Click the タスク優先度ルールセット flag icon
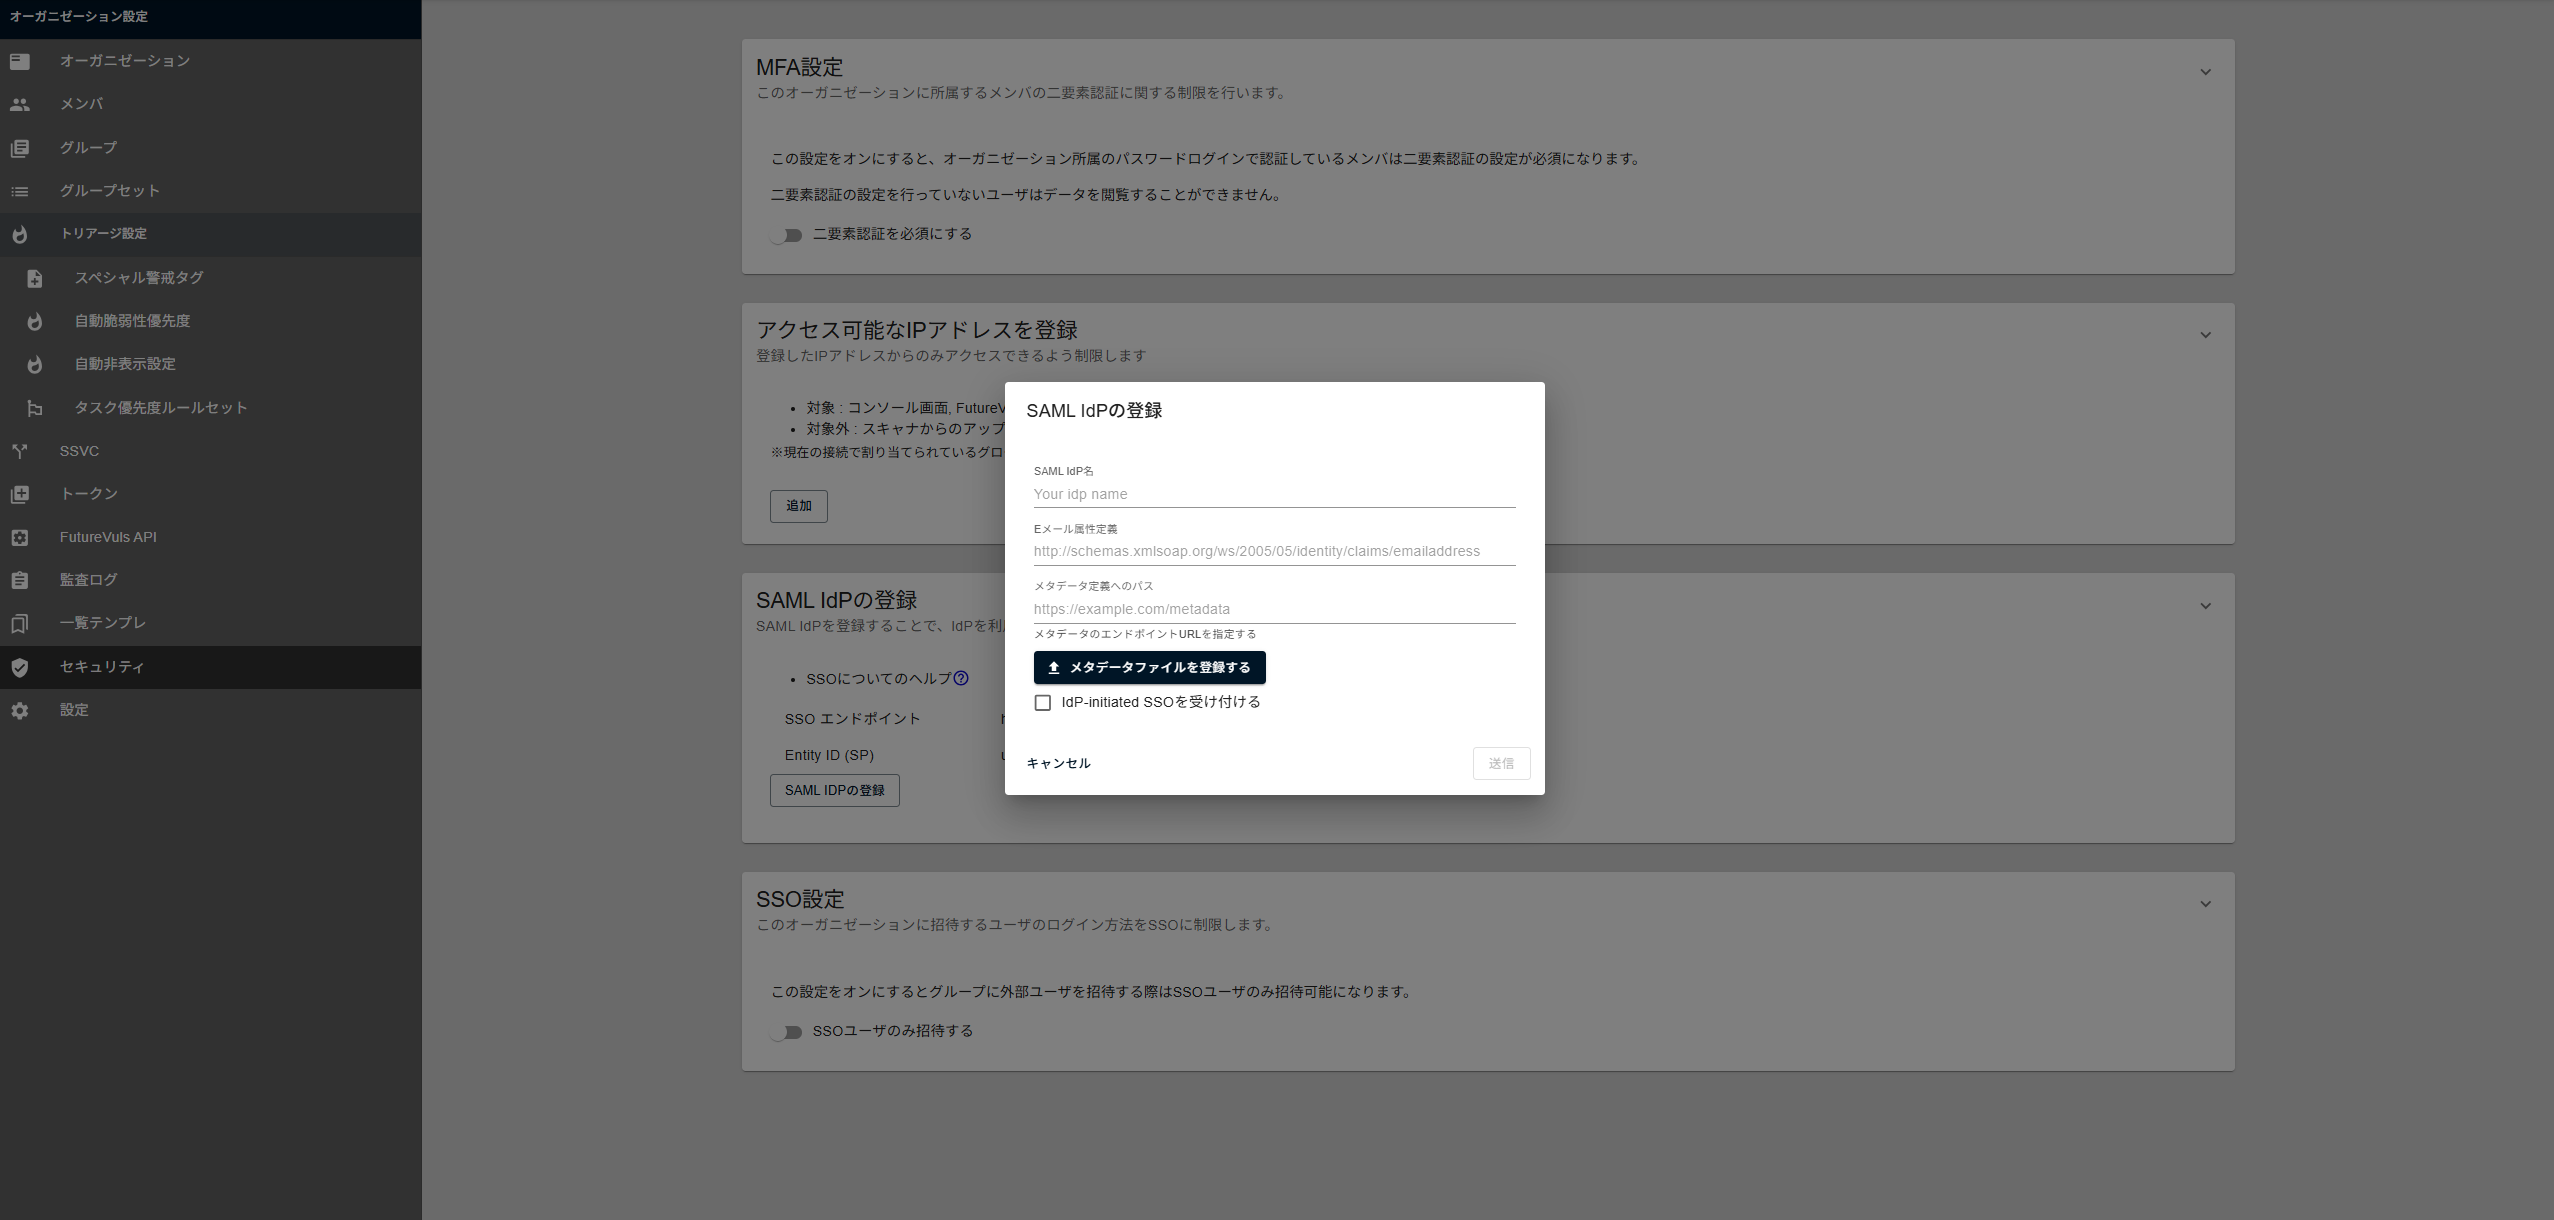The width and height of the screenshot is (2554, 1220). tap(35, 408)
